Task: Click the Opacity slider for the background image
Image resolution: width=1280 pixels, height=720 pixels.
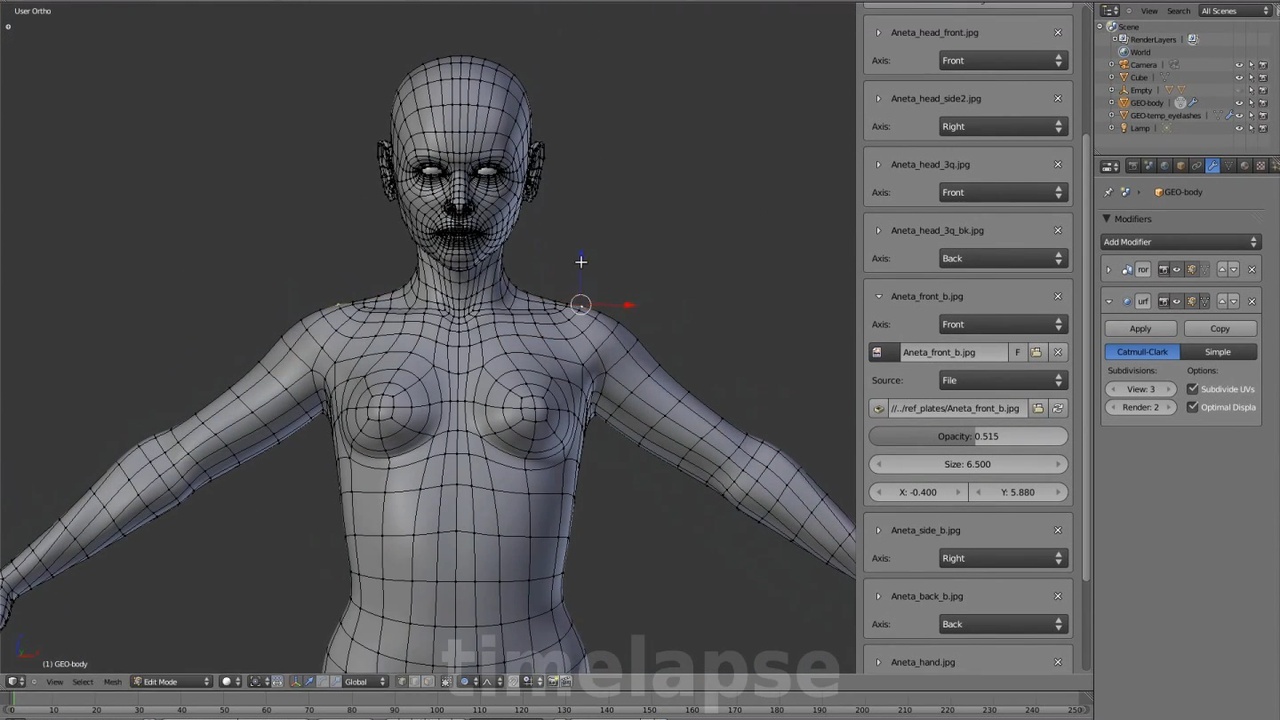Action: (967, 436)
